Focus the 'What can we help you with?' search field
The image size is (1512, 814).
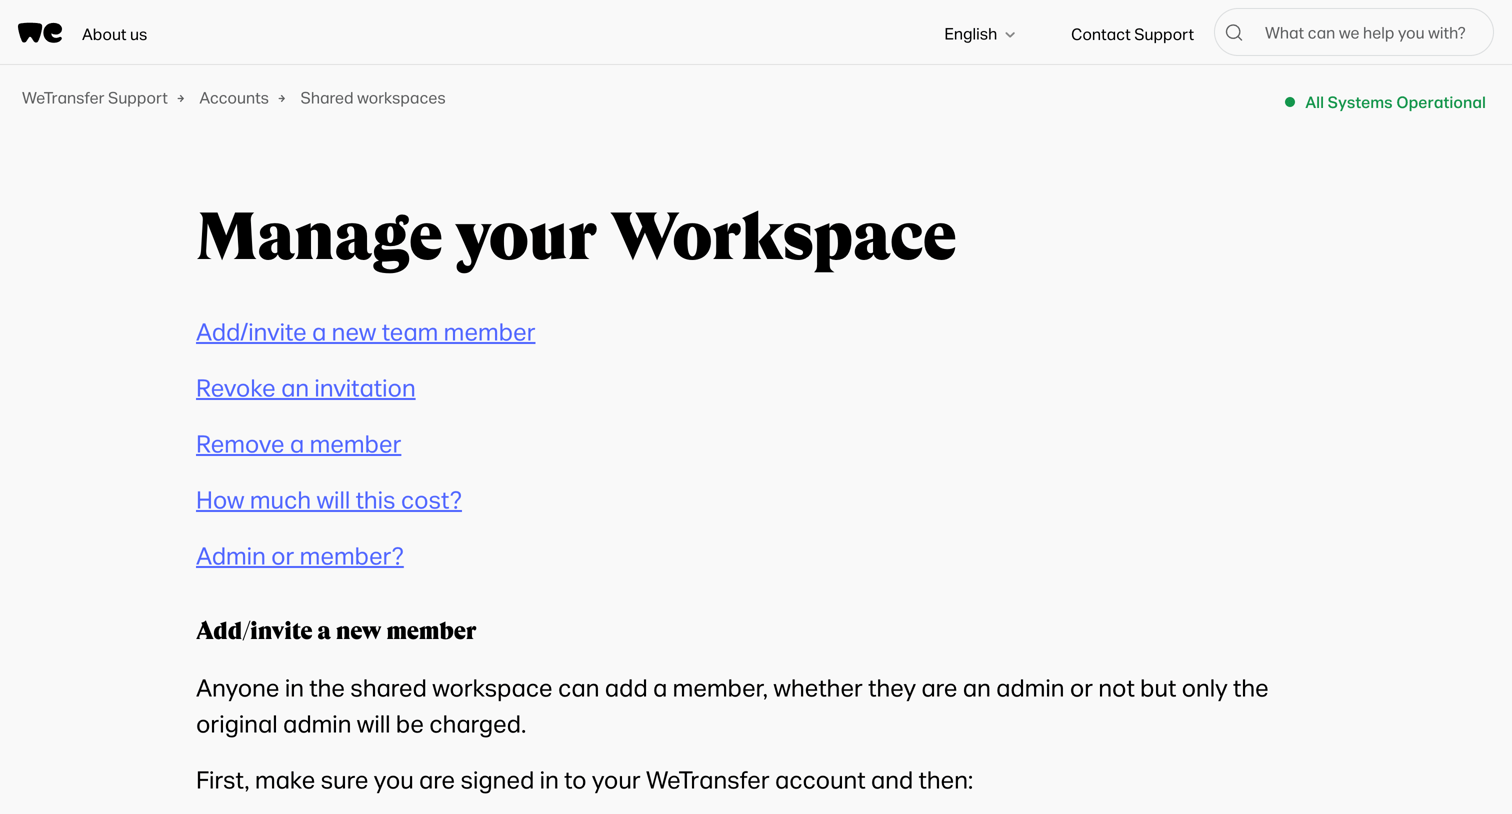click(1354, 33)
